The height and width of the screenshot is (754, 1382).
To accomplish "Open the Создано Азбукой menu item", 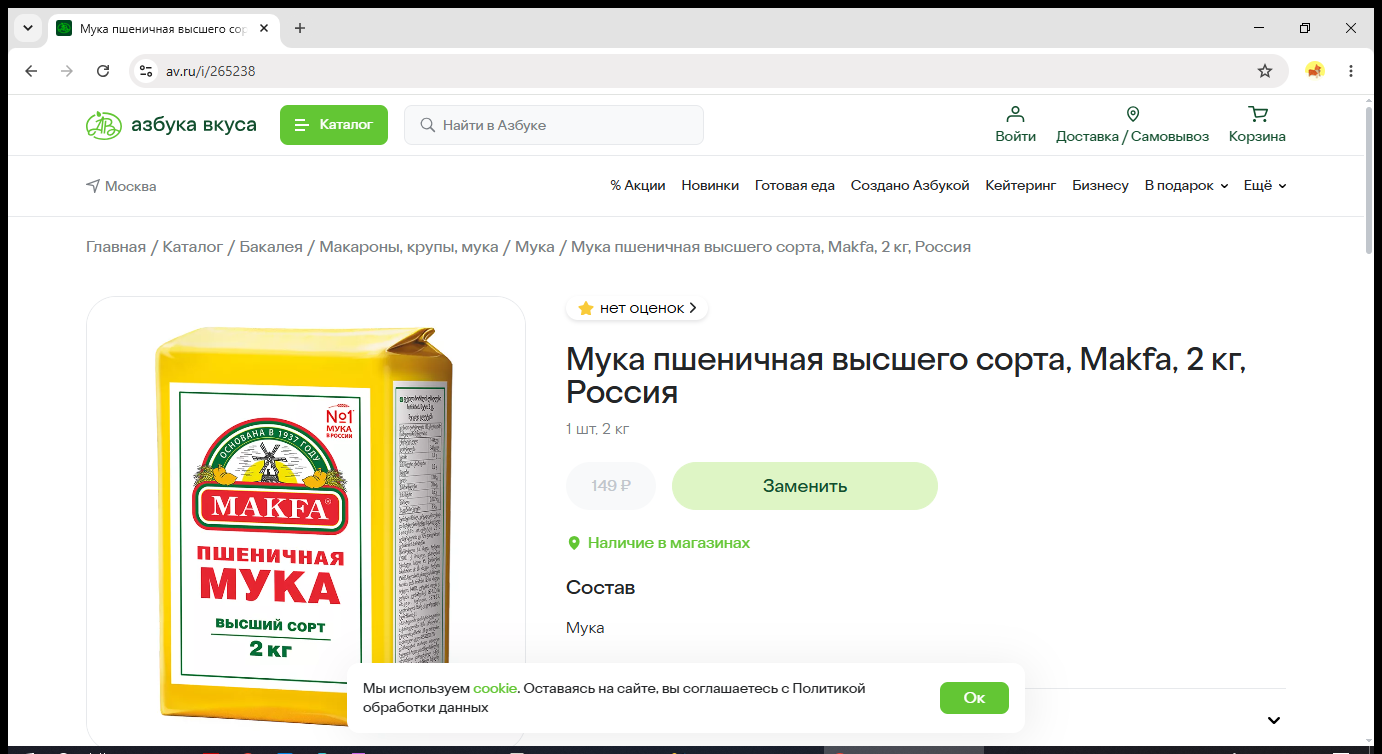I will pos(910,186).
